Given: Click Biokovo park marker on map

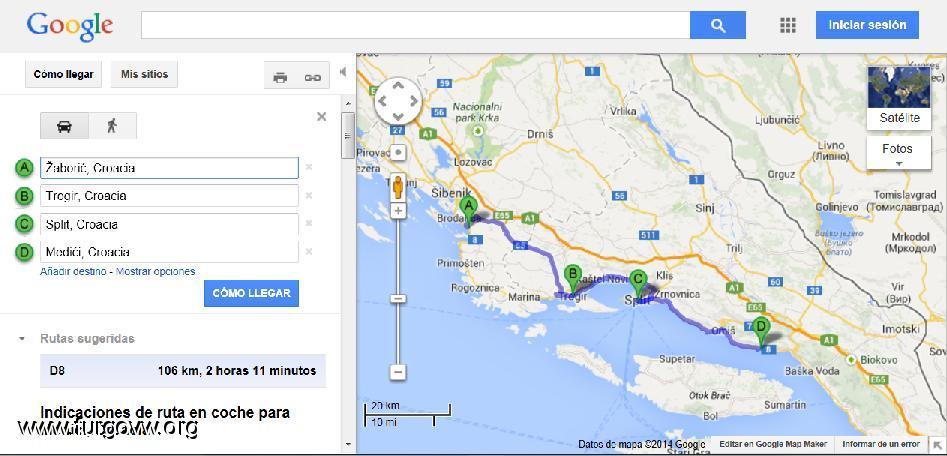Looking at the screenshot, I should [x=852, y=360].
